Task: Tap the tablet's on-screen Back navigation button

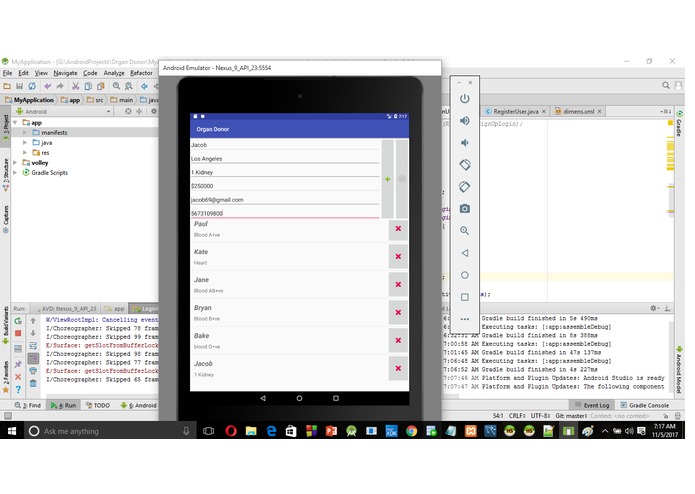Action: (263, 398)
